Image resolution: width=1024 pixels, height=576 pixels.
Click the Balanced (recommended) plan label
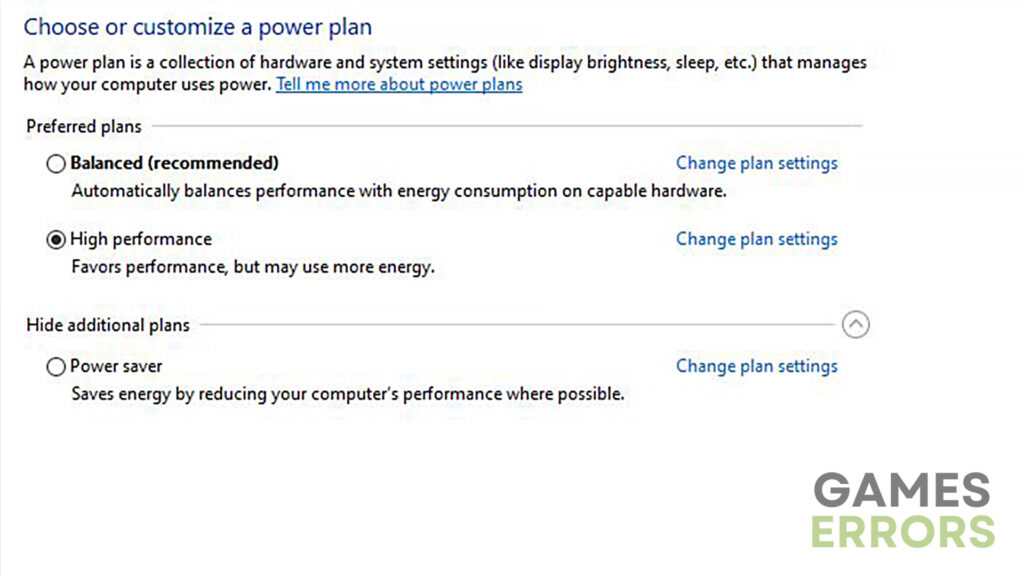click(x=174, y=163)
